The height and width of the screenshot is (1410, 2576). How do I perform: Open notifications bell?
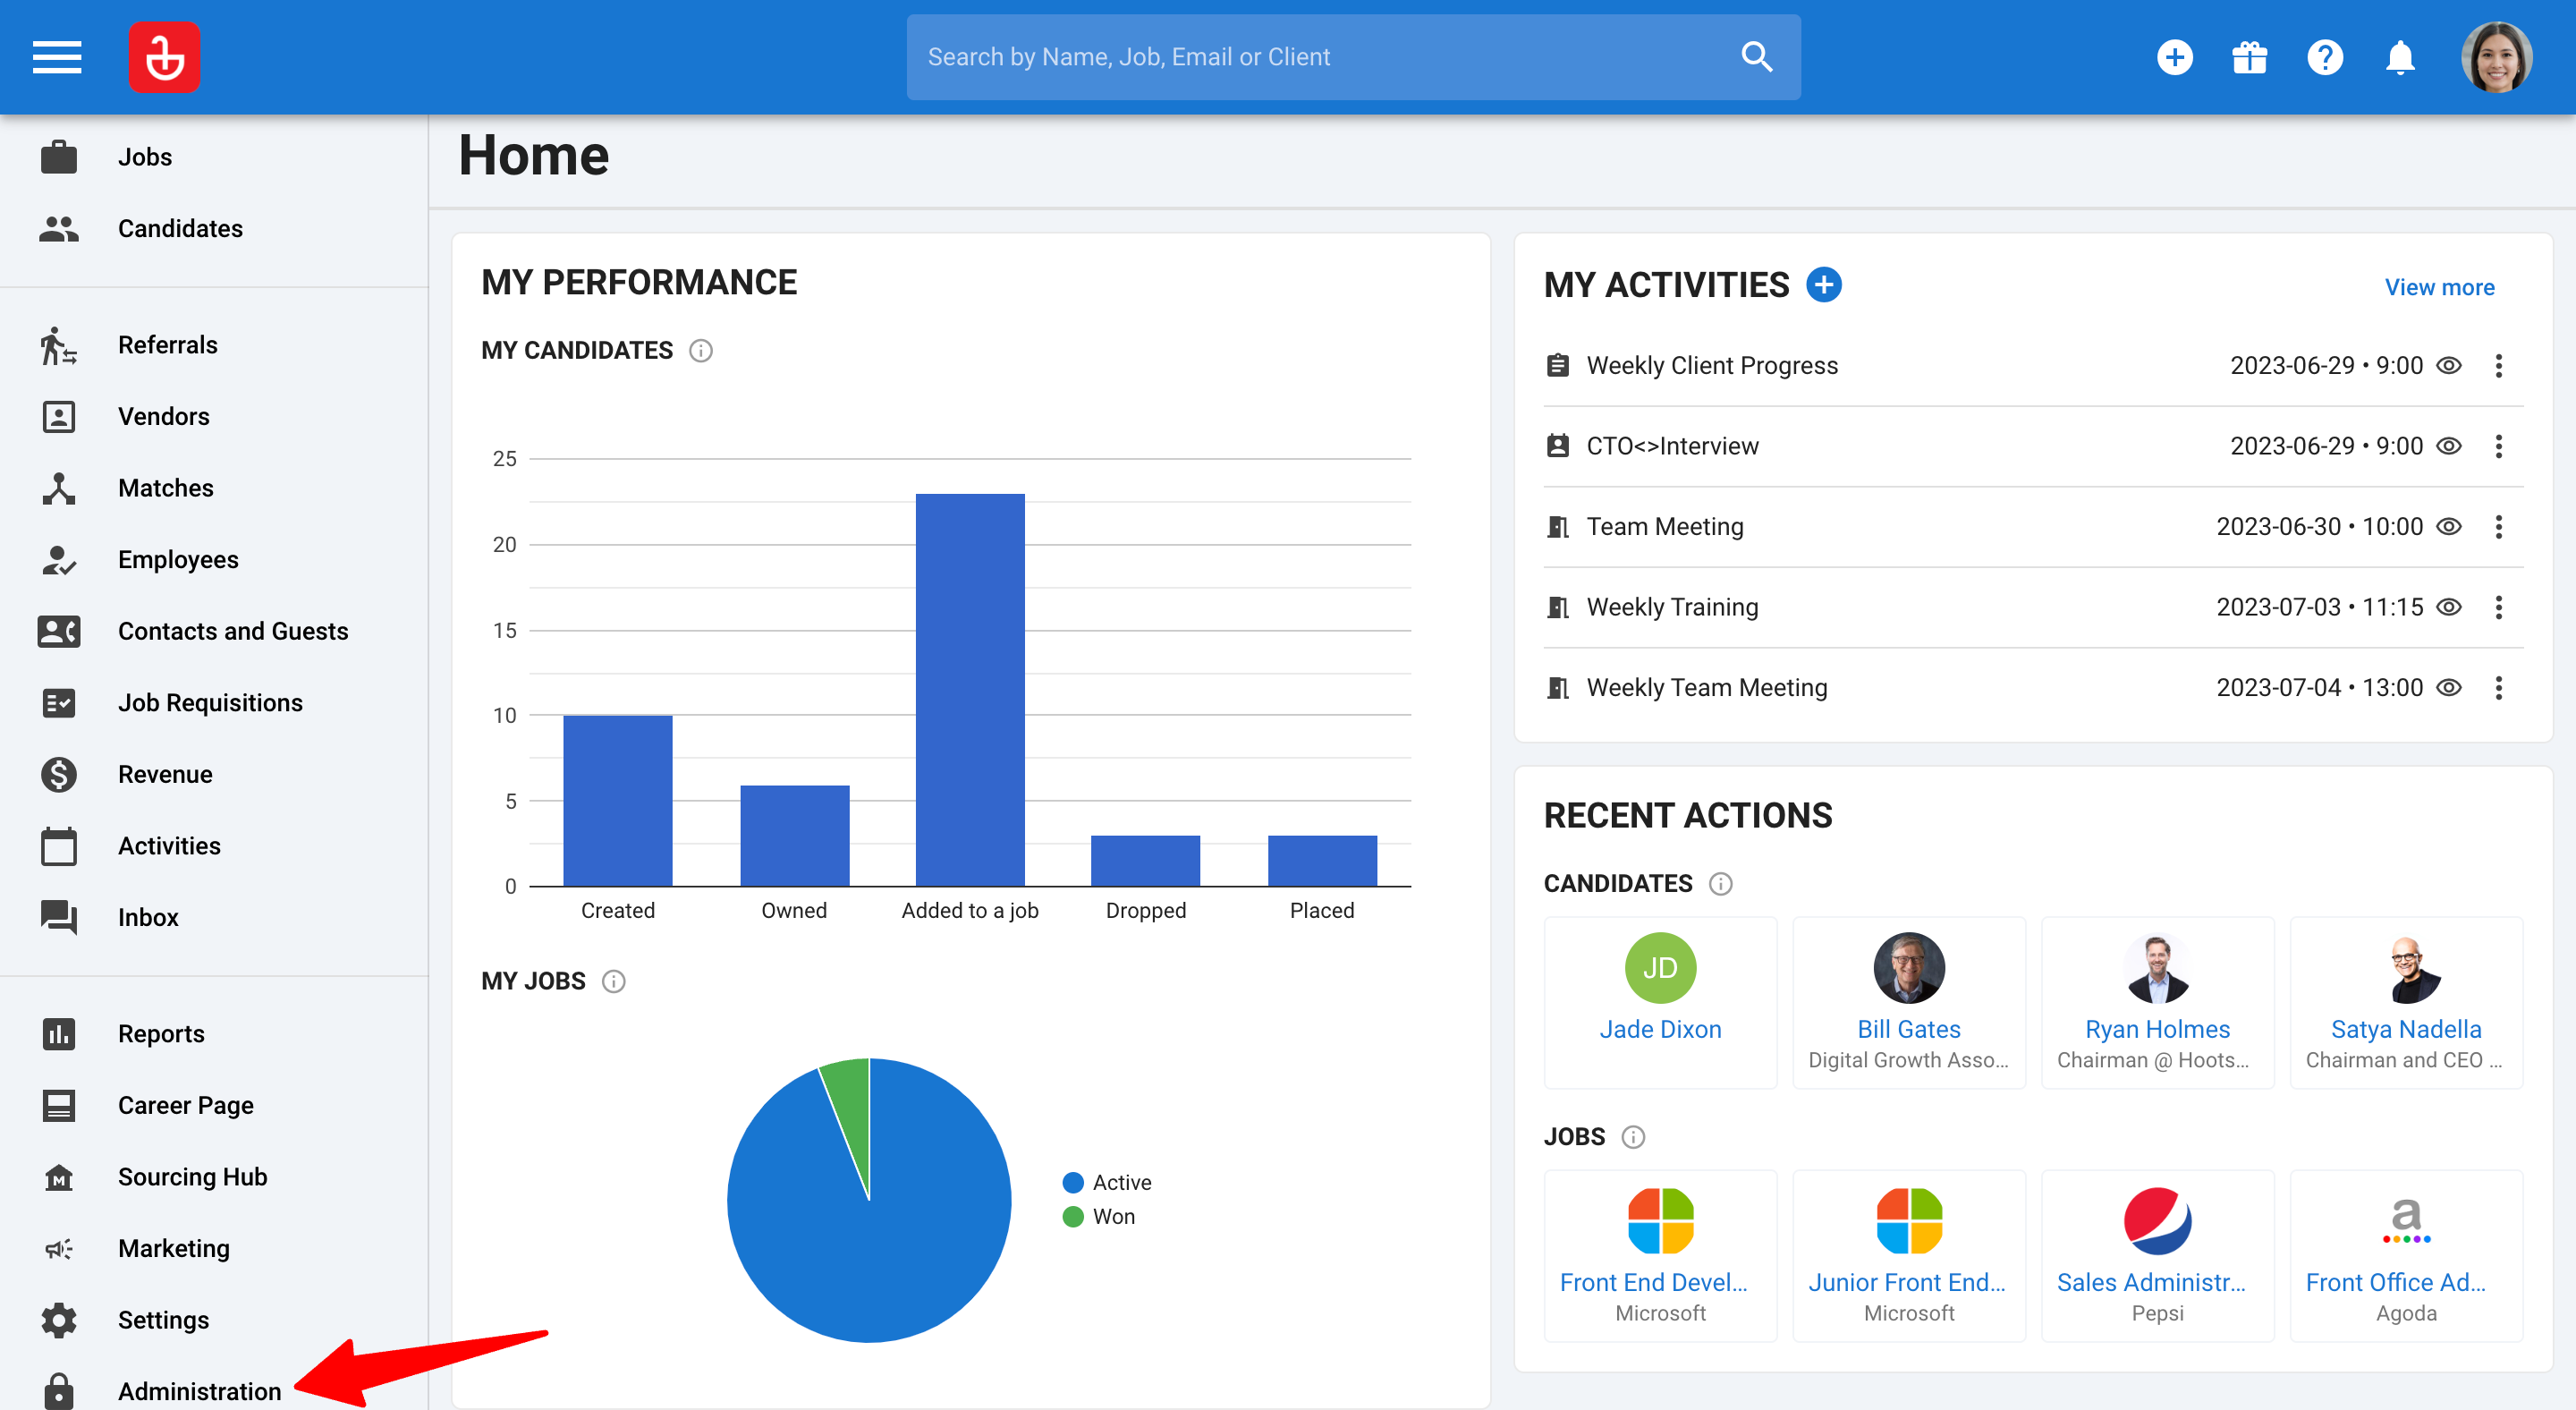tap(2399, 57)
